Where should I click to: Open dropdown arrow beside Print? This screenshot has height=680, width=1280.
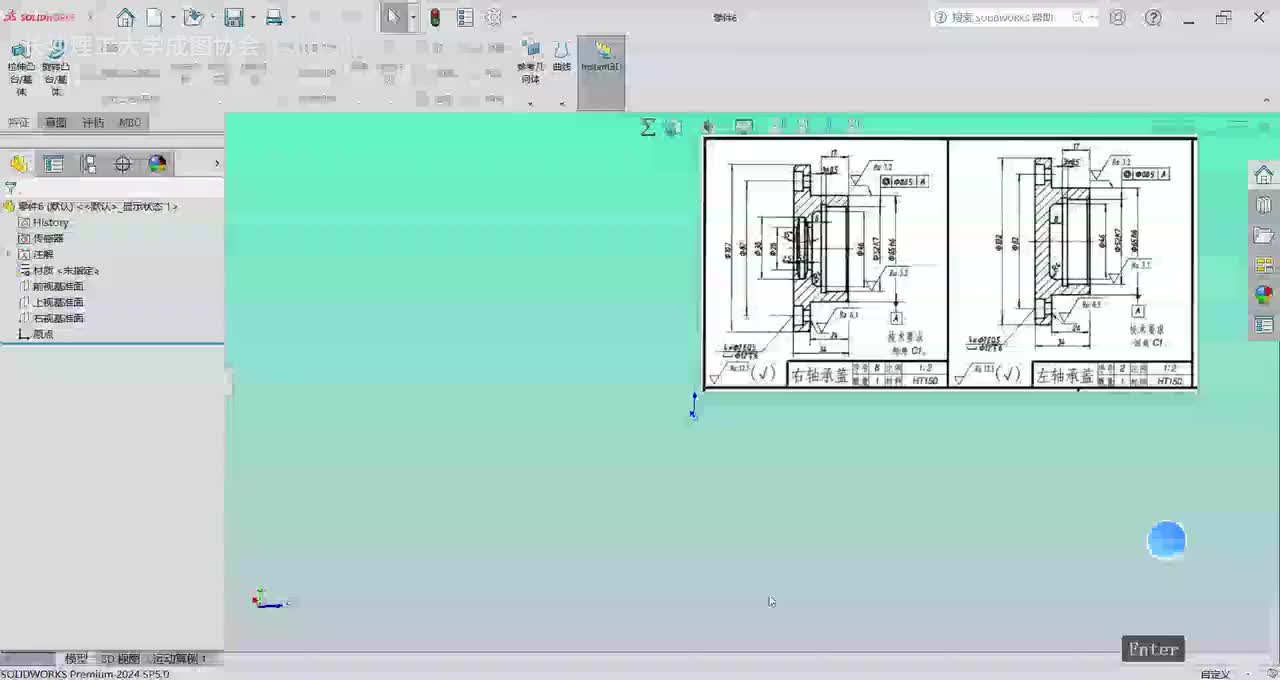point(293,17)
